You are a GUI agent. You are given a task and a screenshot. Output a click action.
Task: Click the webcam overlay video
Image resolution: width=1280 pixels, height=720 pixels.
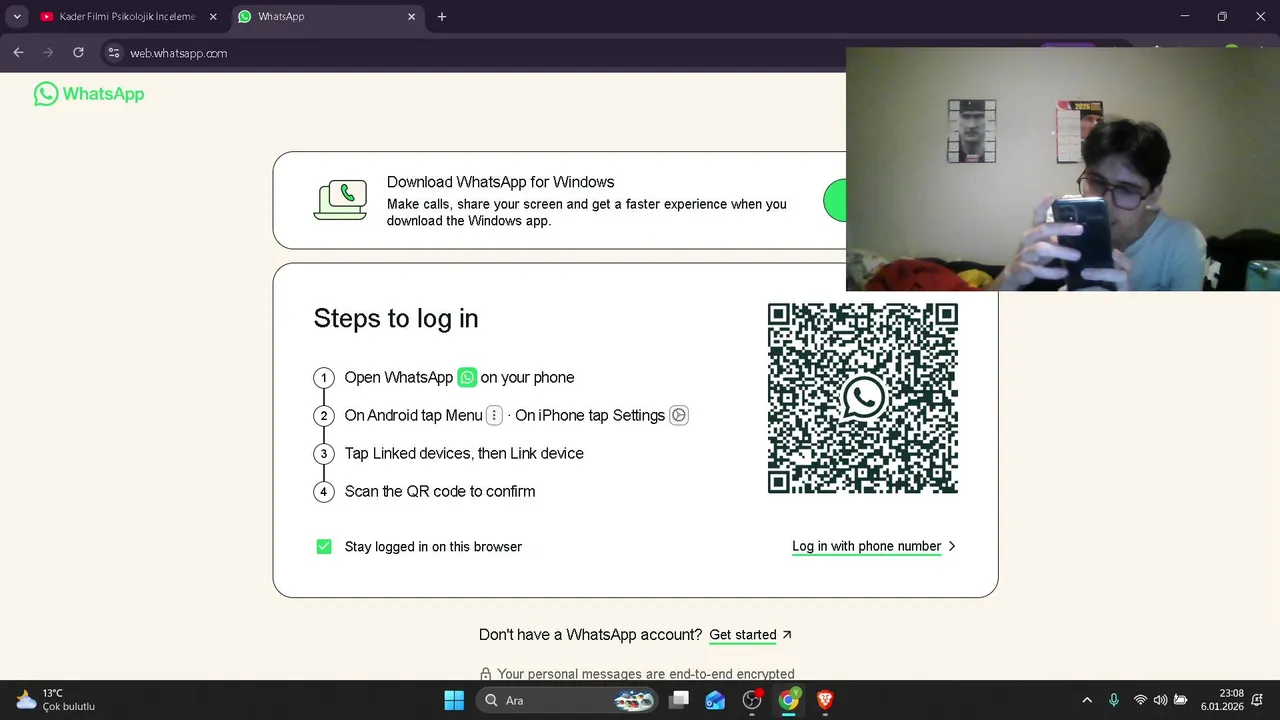[1063, 169]
